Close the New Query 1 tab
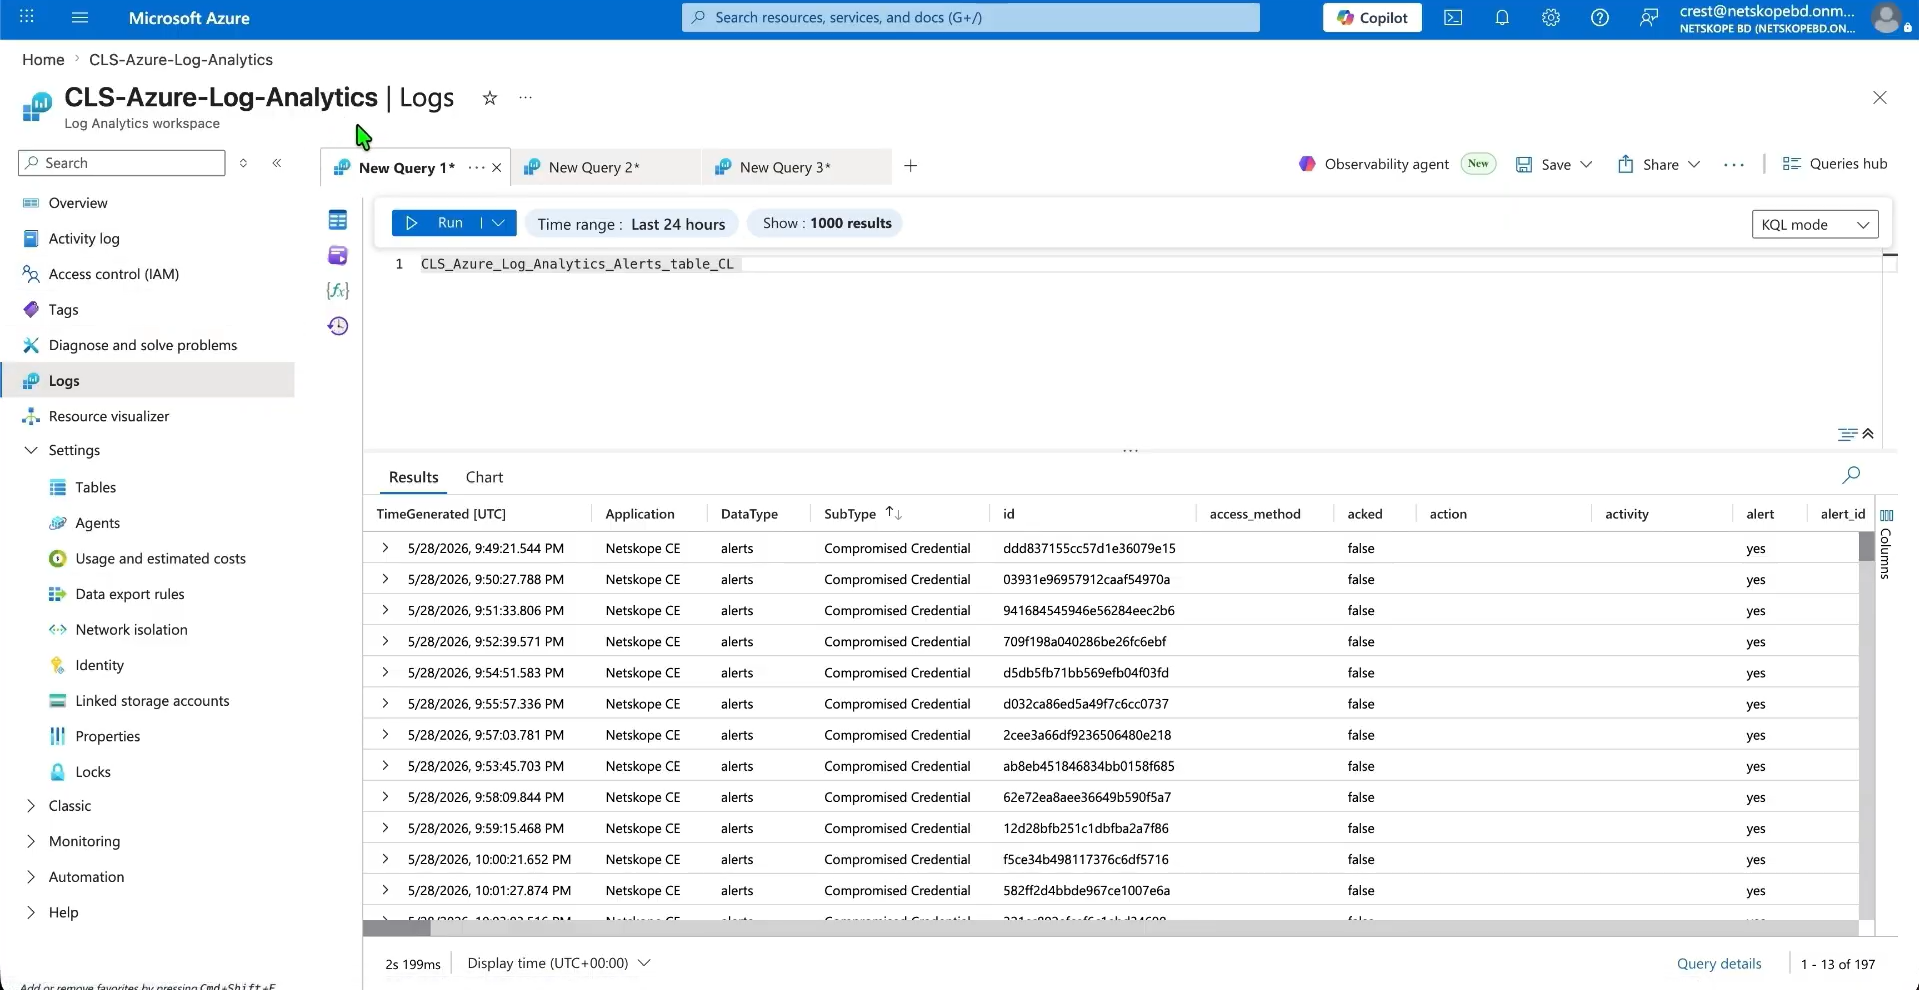Viewport: 1919px width, 990px height. pos(497,168)
